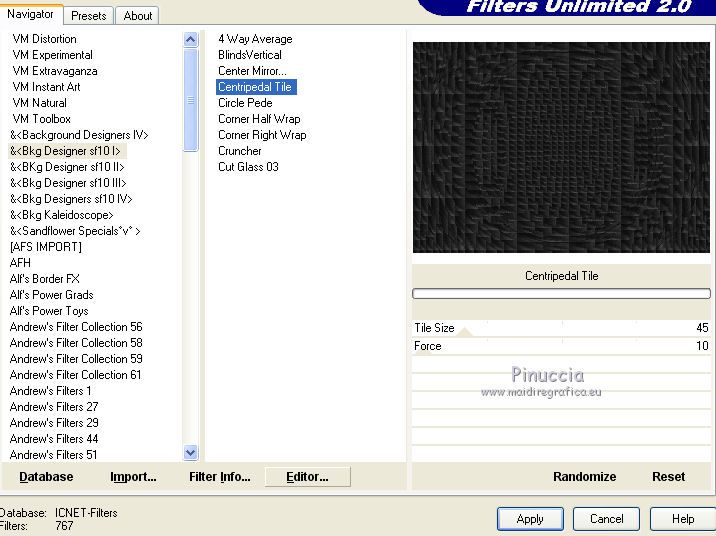Select Andrew's Filter Collection 58
The height and width of the screenshot is (536, 716).
(76, 343)
